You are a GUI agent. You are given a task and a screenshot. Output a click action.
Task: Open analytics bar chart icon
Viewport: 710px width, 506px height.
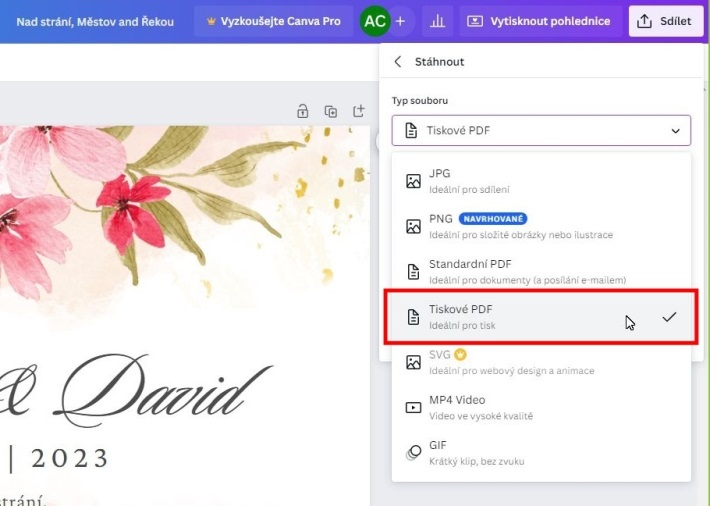[x=436, y=21]
